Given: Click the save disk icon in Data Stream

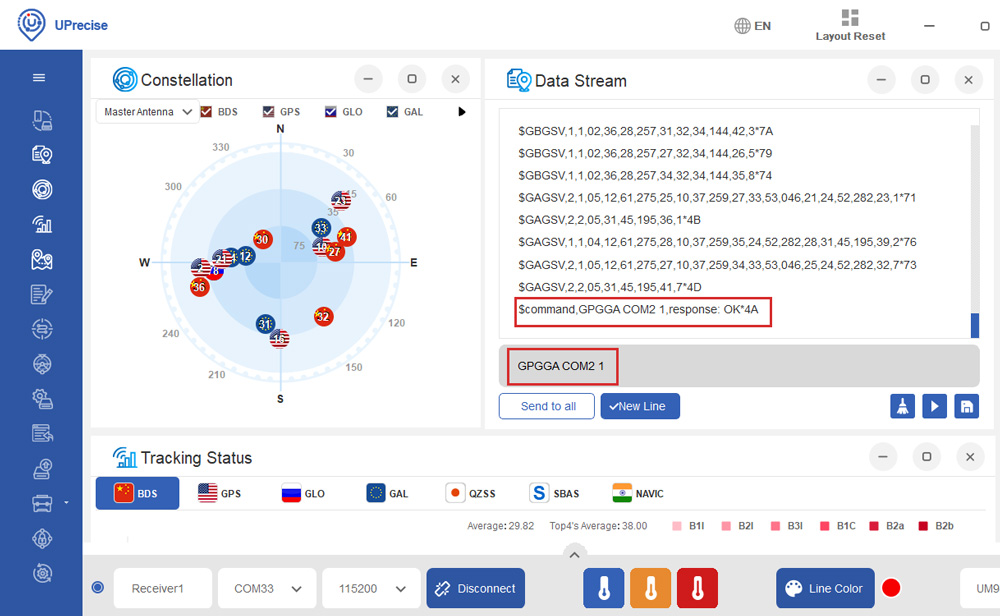Looking at the screenshot, I should point(966,406).
